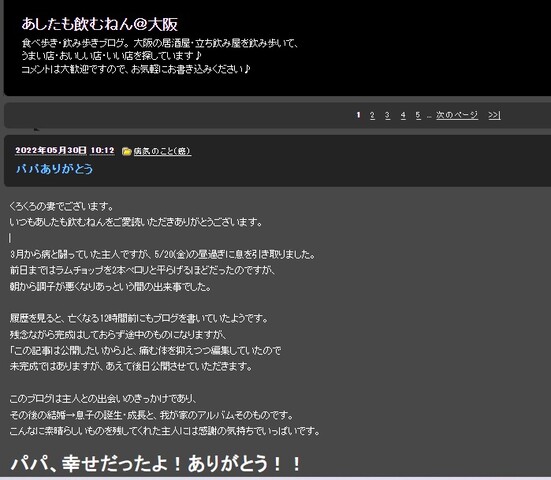Screen dimensions: 551x480
Task: Click the line starting 前日まではラムチョップ
Action: tap(143, 270)
